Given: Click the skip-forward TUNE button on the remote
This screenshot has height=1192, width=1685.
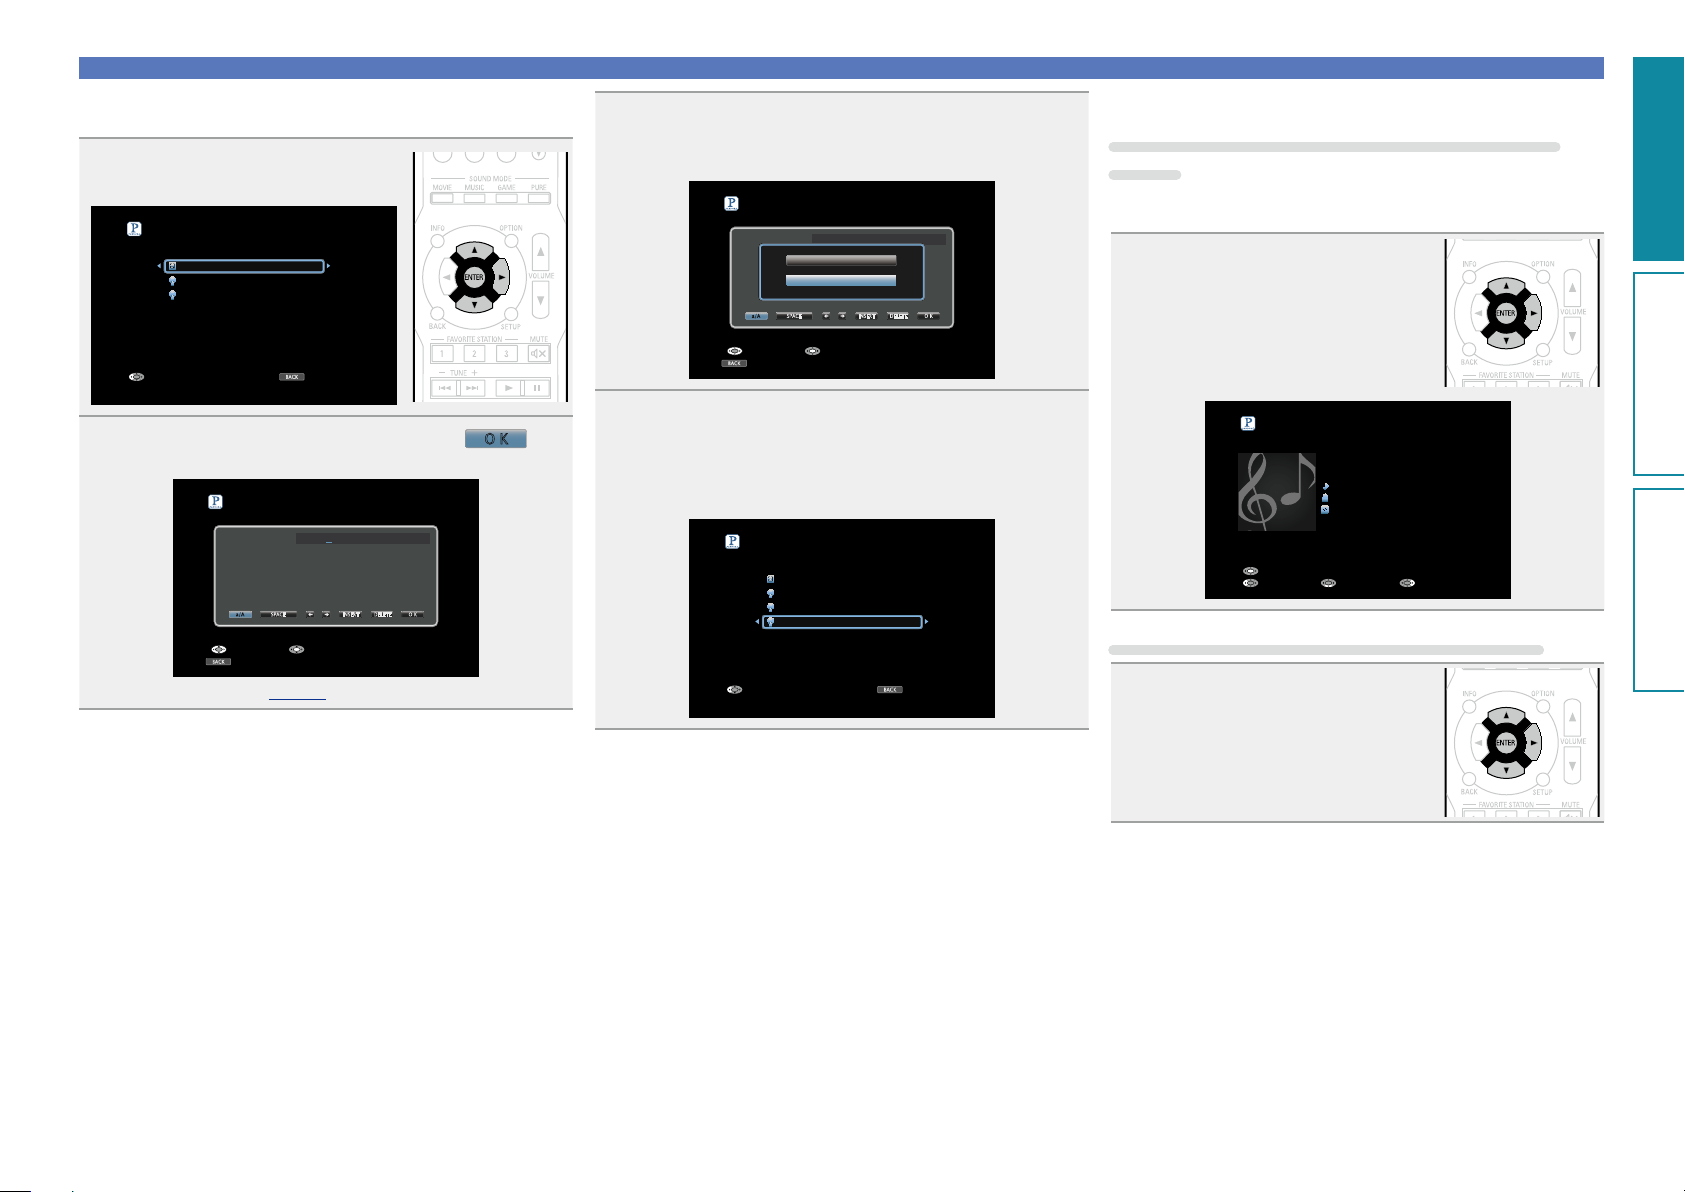Looking at the screenshot, I should 472,387.
